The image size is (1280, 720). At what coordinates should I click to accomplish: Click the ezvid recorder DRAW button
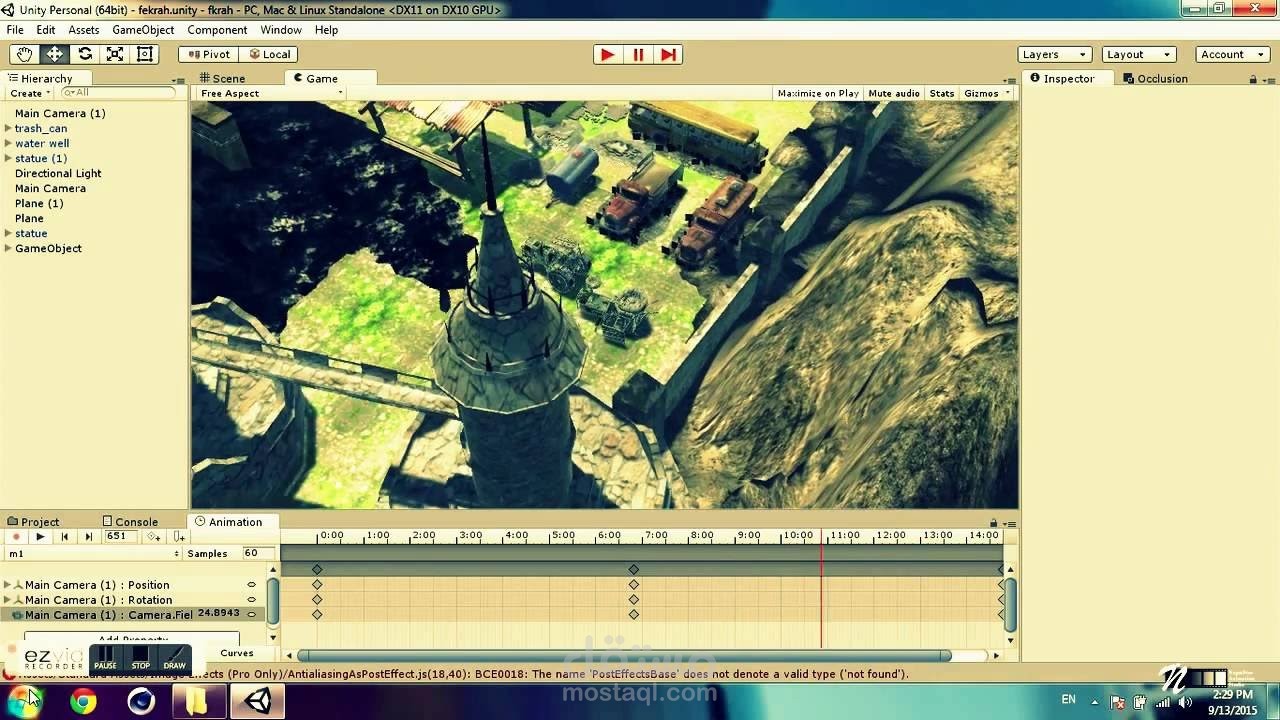pyautogui.click(x=174, y=659)
